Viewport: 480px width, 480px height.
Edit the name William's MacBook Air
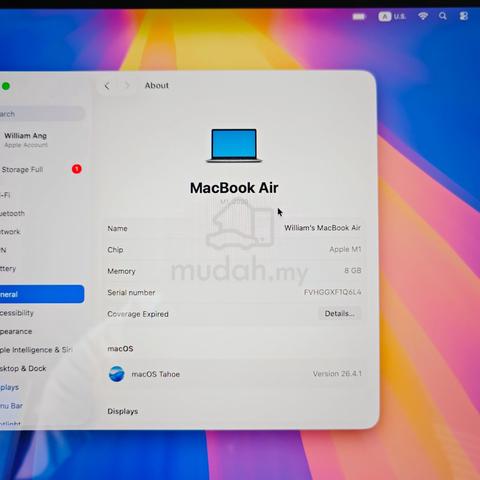[322, 228]
